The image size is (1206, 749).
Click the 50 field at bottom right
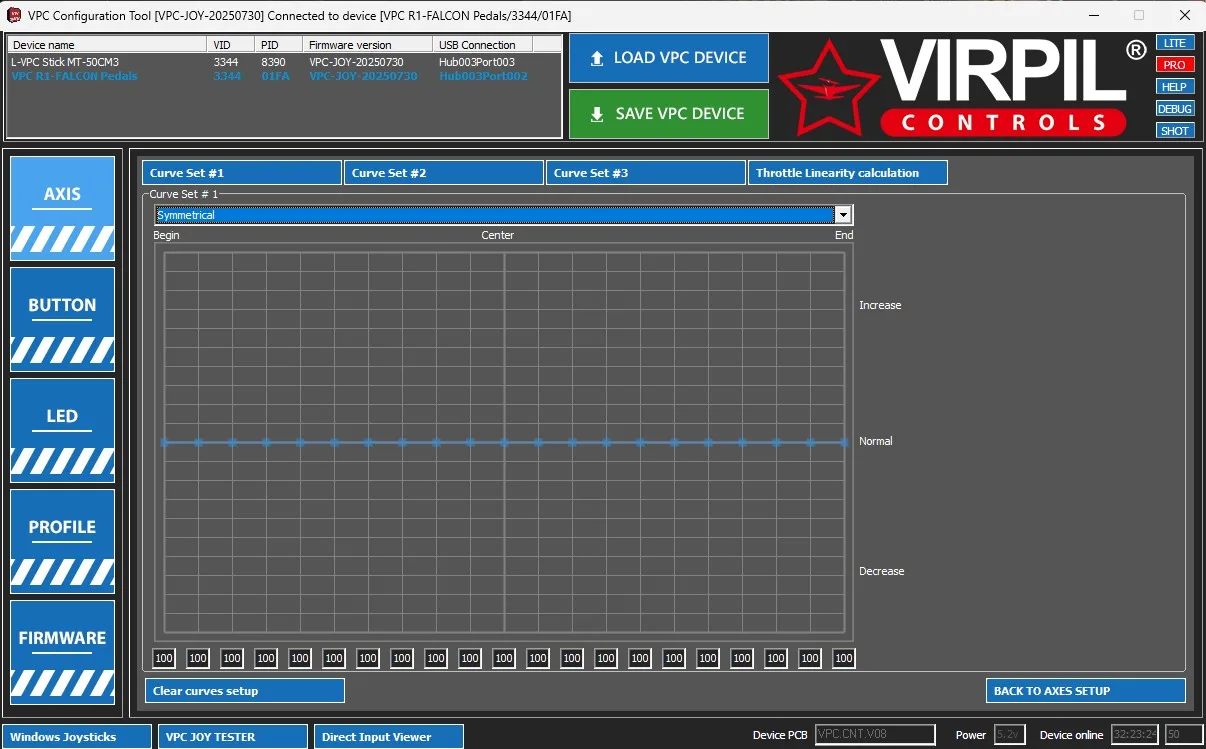[1185, 735]
